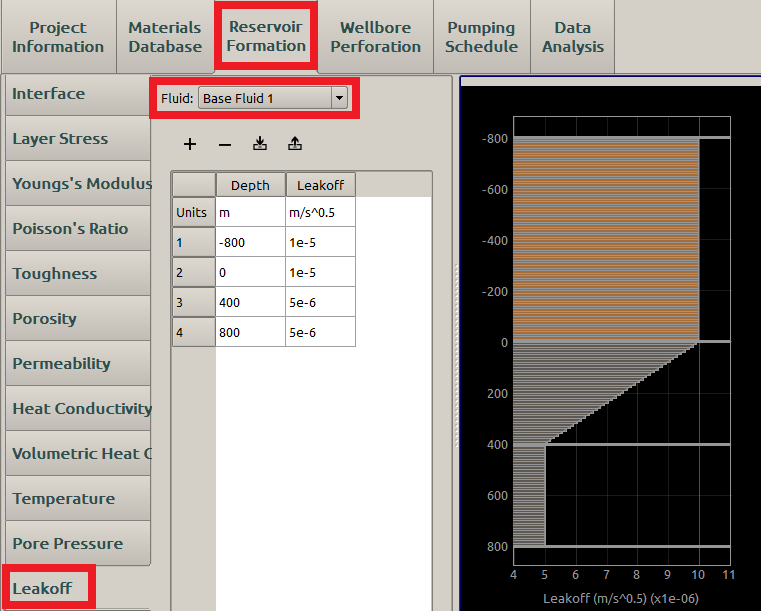Click the Depth column header
Viewport: 761px width, 611px height.
[250, 185]
